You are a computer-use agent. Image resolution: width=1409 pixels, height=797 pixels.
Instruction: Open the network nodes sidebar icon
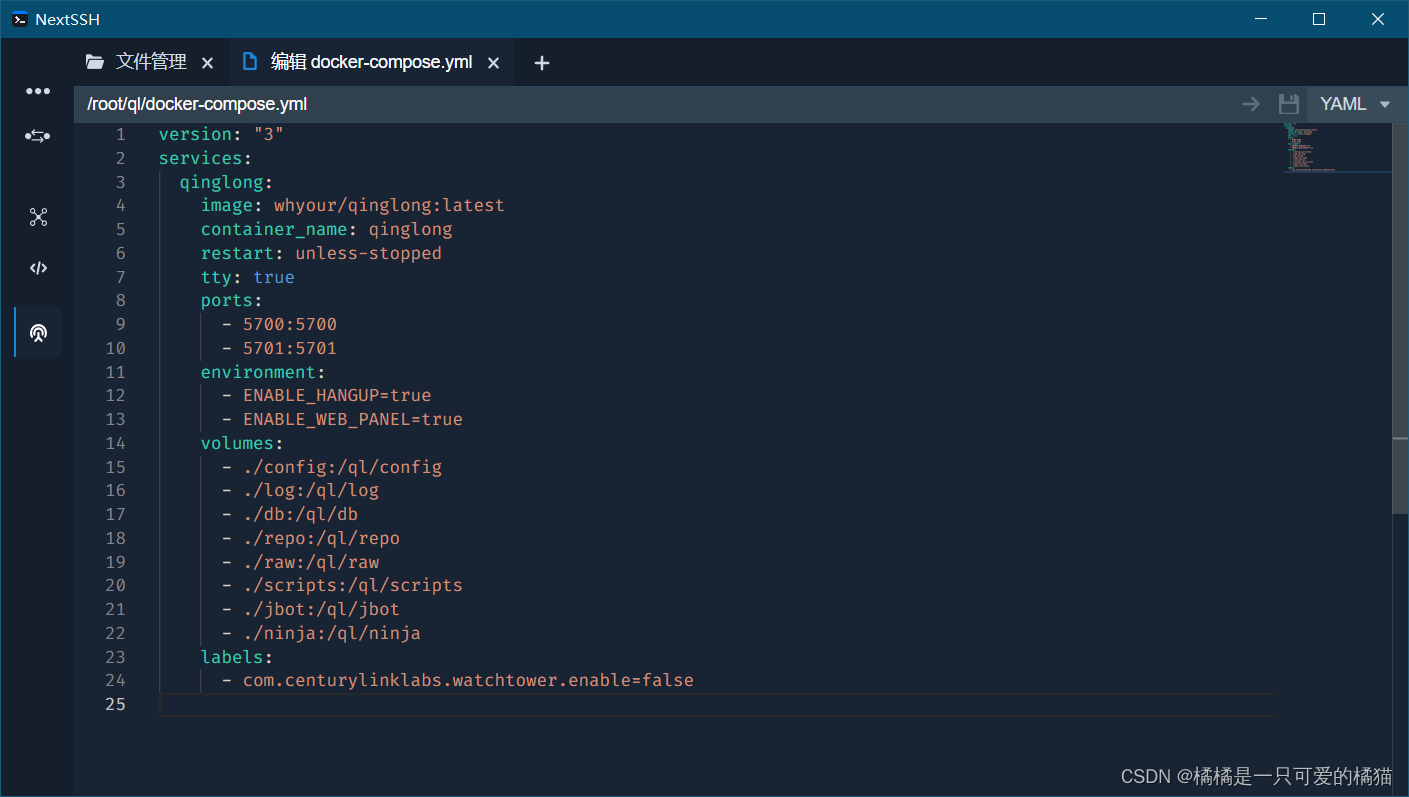pos(38,217)
